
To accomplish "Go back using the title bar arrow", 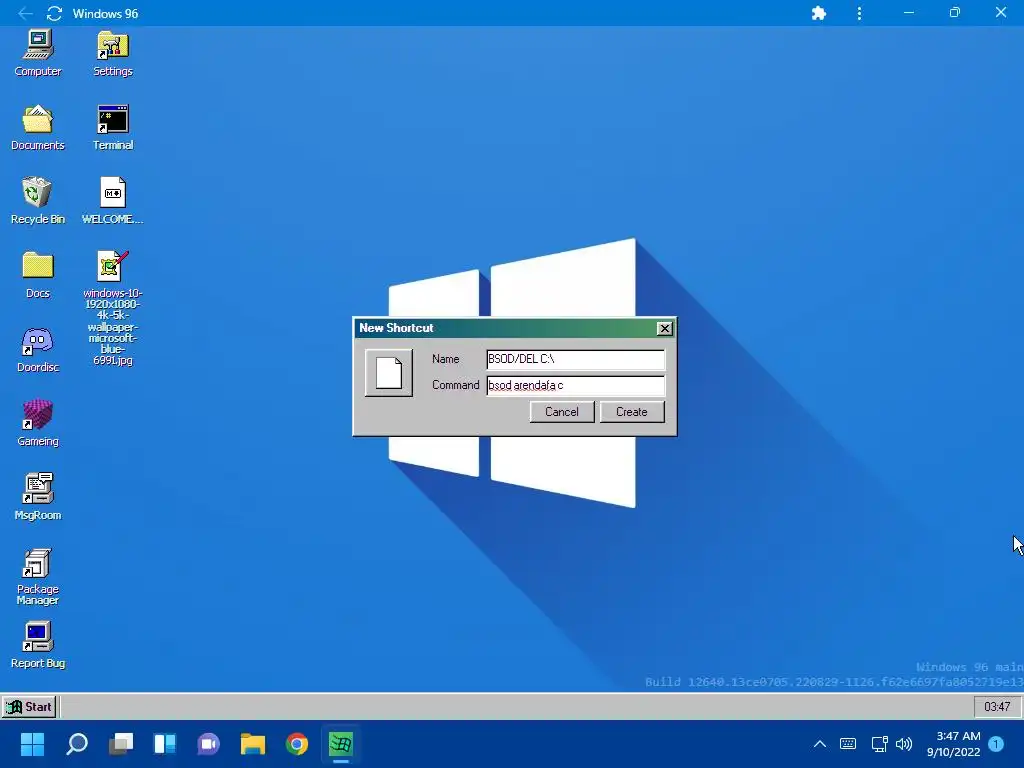I will point(25,13).
